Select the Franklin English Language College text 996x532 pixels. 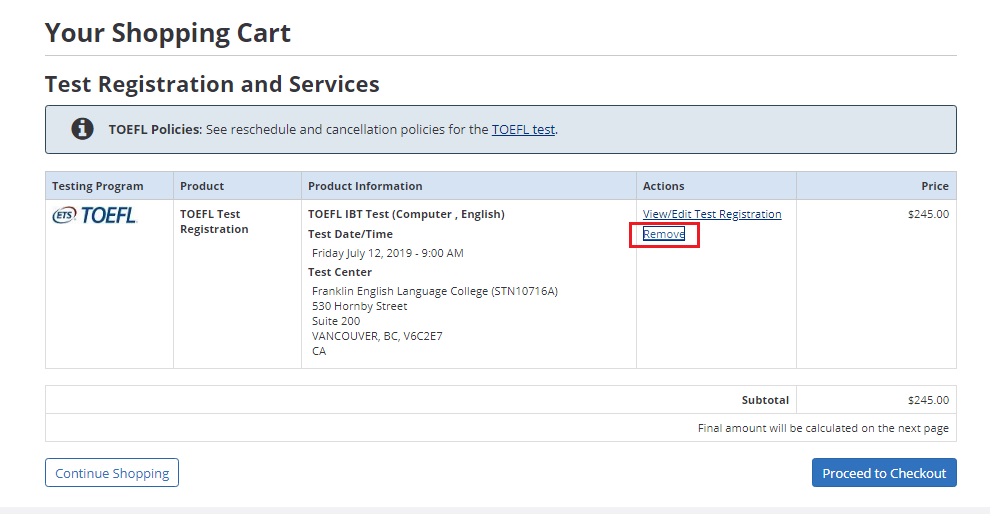pos(435,291)
